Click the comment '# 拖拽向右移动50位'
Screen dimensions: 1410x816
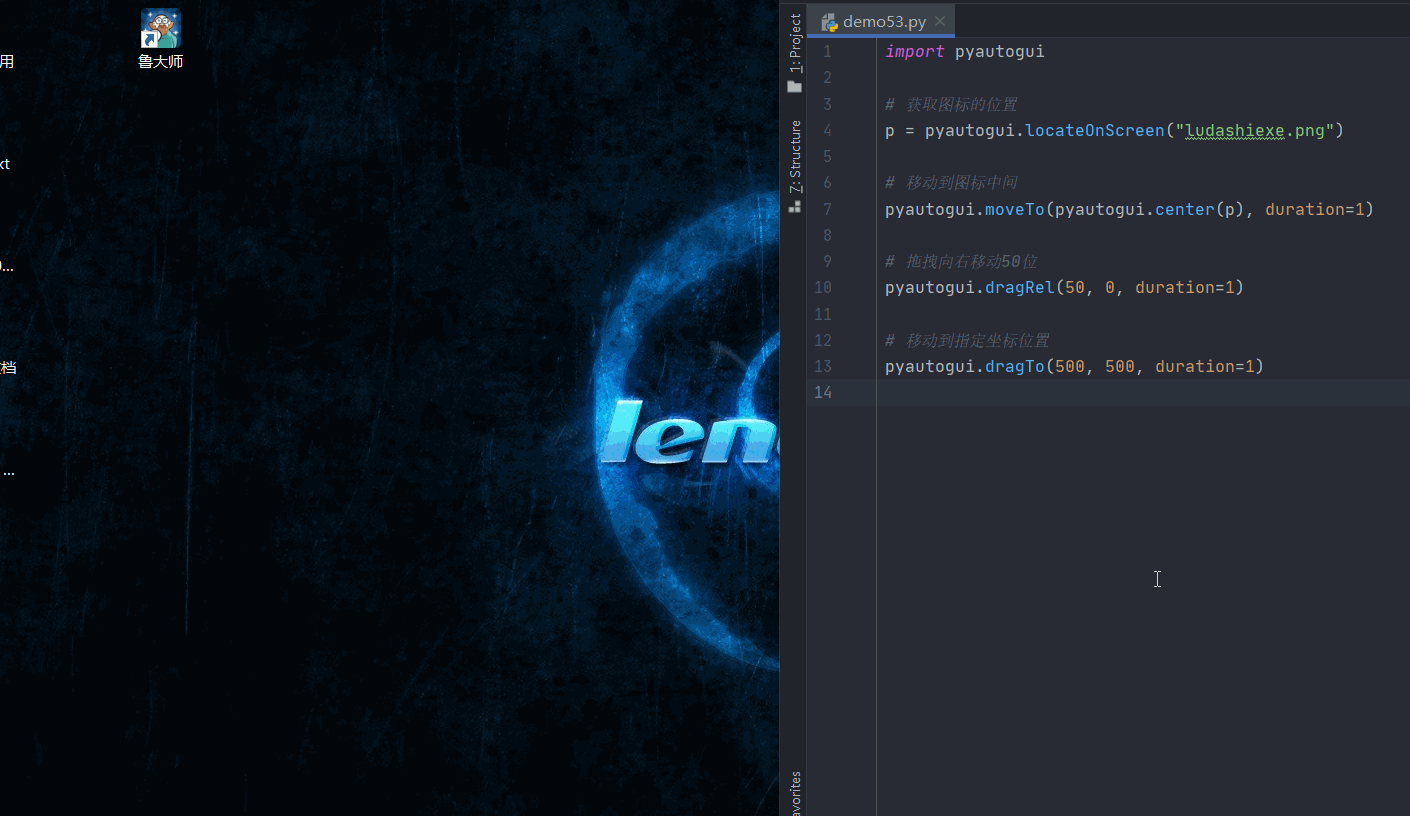point(961,262)
